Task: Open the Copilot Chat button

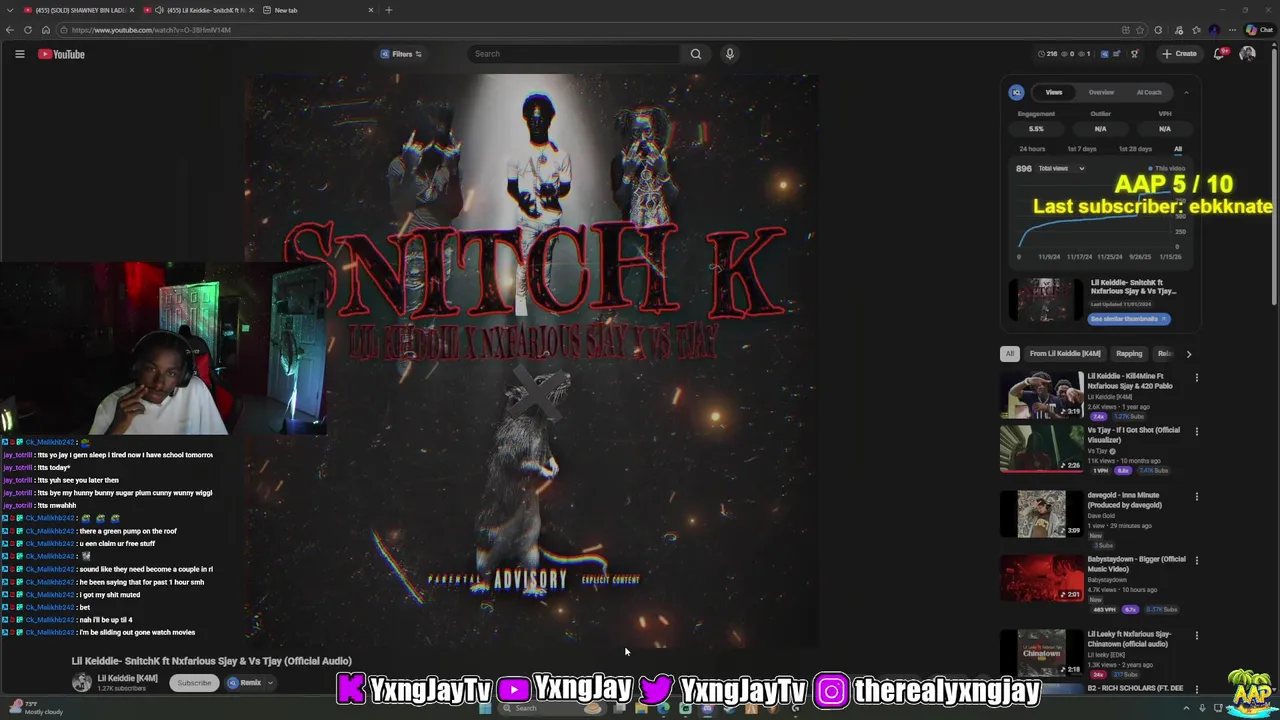Action: (x=1262, y=30)
